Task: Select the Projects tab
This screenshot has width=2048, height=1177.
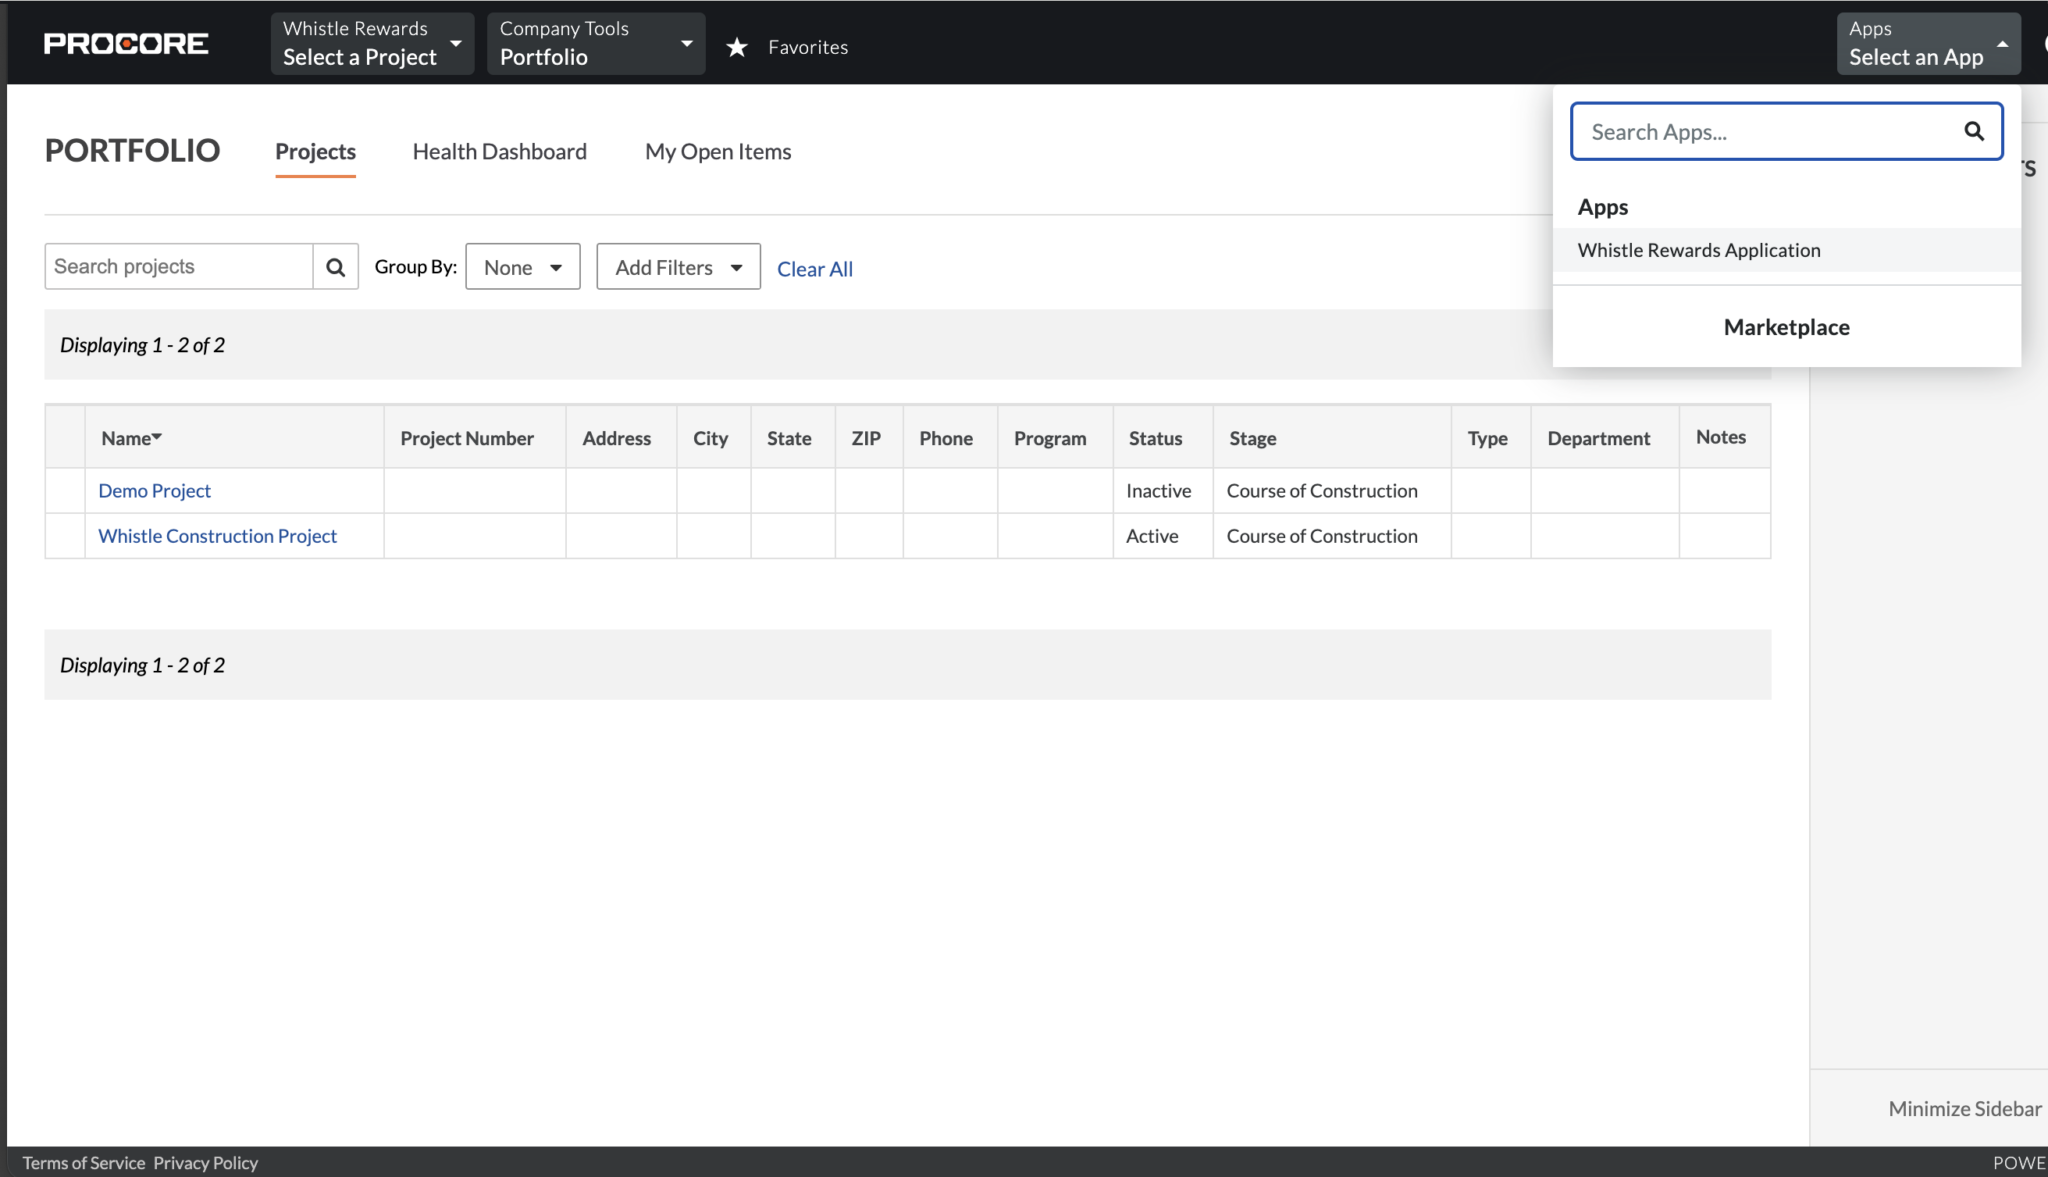Action: point(315,151)
